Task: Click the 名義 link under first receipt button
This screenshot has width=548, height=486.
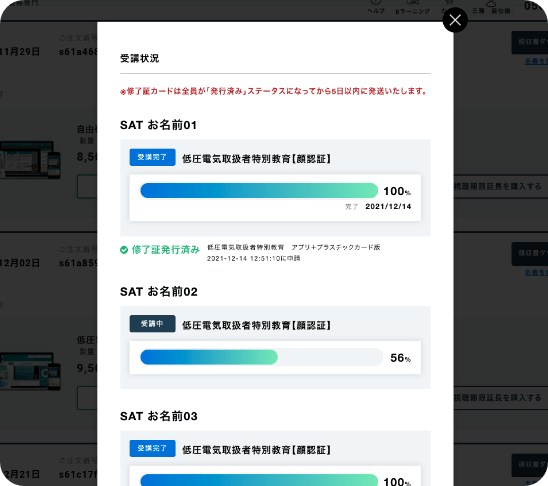Action: point(536,61)
